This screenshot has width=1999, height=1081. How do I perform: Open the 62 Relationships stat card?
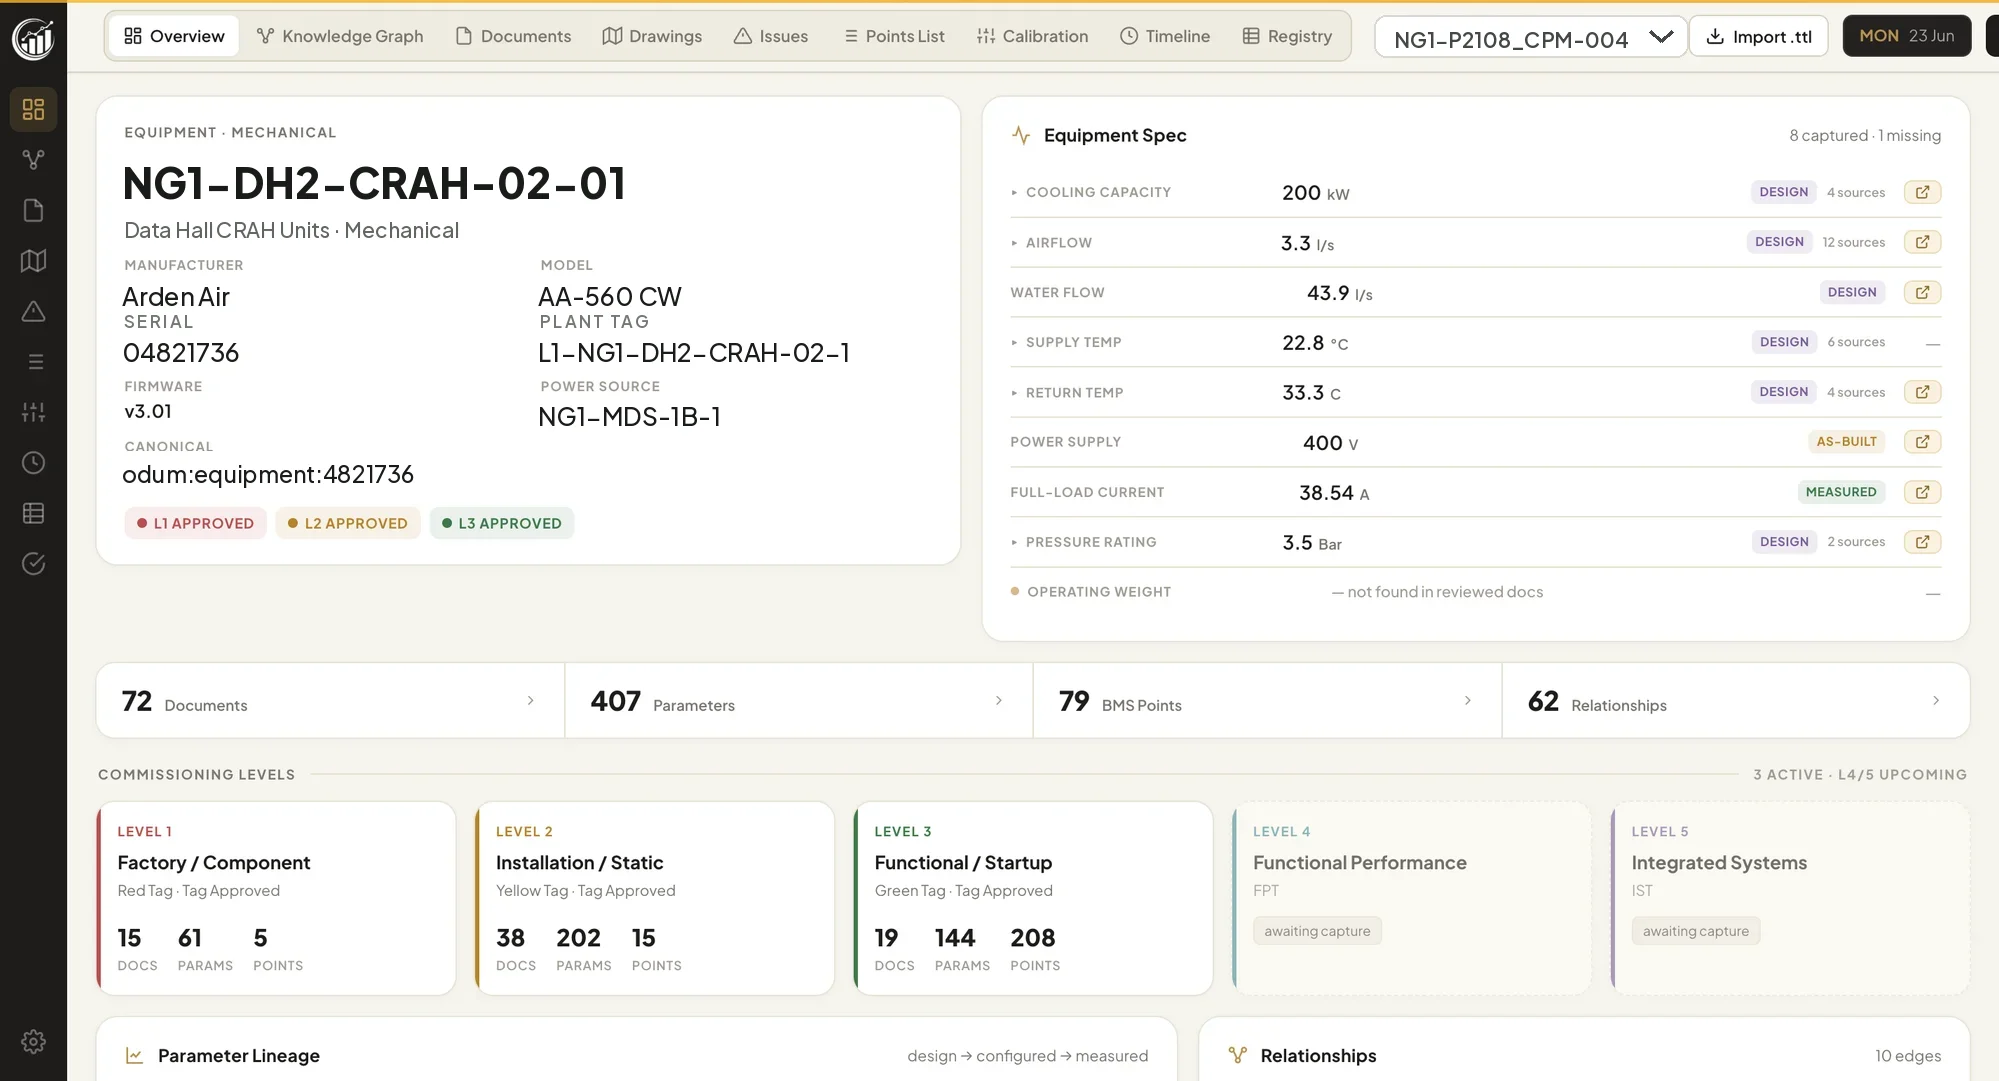pyautogui.click(x=1736, y=701)
